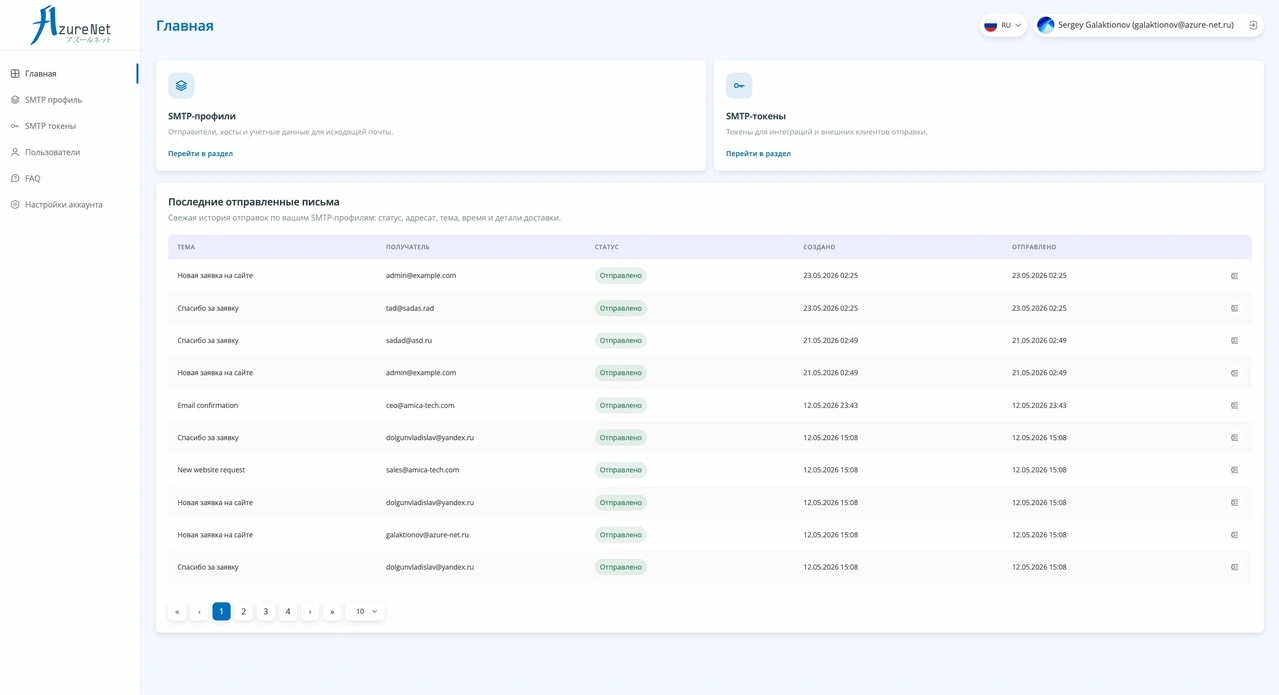
Task: Go to next page with › button
Action: 310,611
